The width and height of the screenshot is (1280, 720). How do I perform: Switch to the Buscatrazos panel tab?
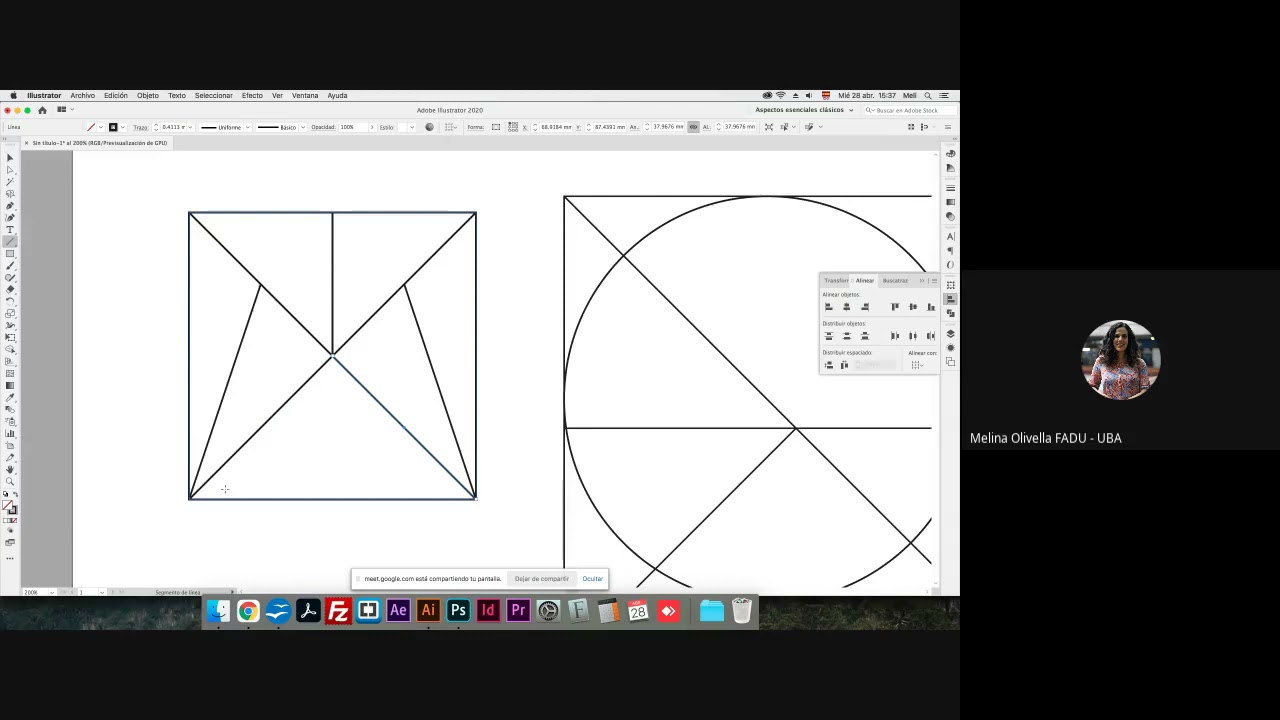(895, 281)
